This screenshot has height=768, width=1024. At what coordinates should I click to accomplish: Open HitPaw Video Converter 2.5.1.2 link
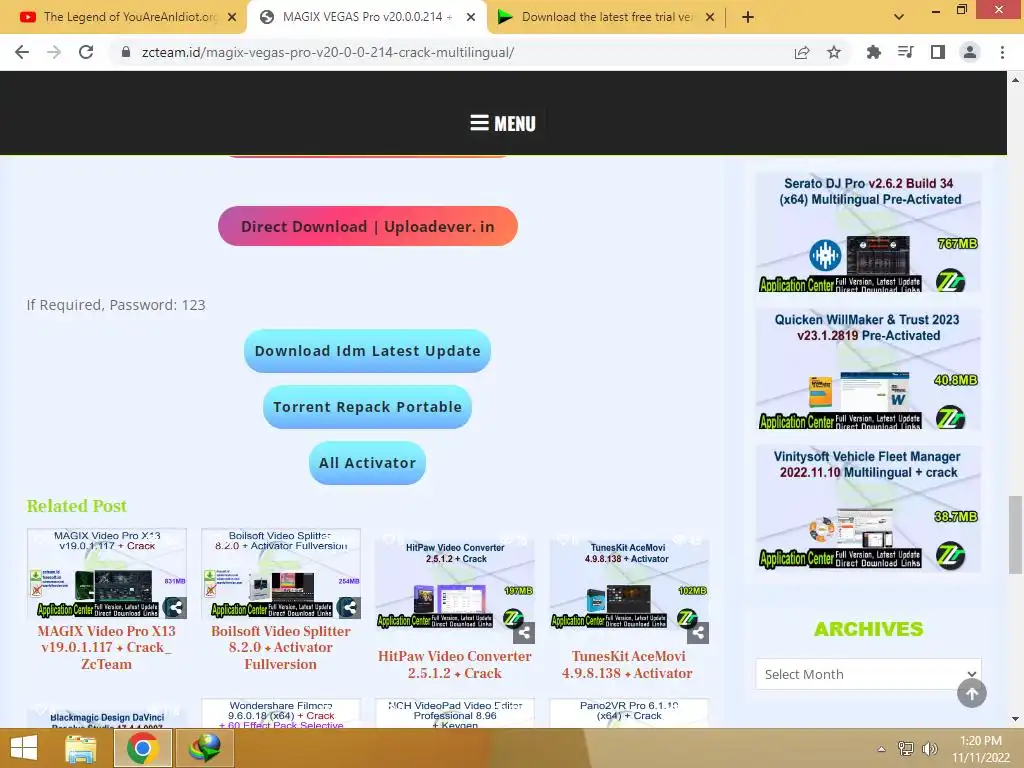tap(455, 665)
